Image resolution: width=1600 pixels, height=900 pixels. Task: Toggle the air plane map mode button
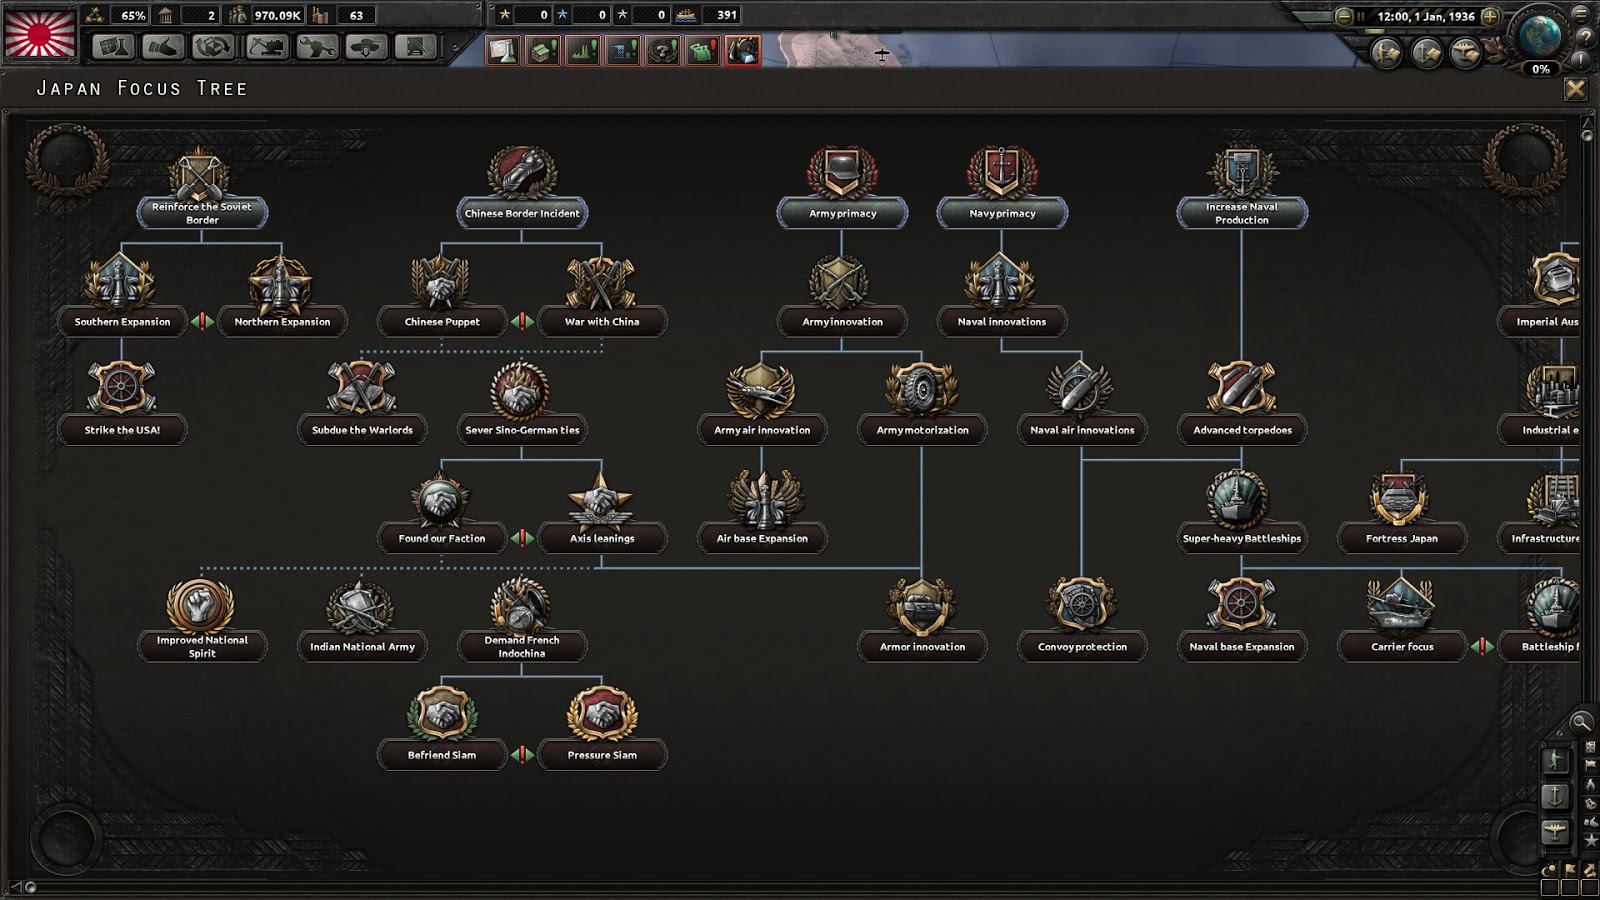1555,831
